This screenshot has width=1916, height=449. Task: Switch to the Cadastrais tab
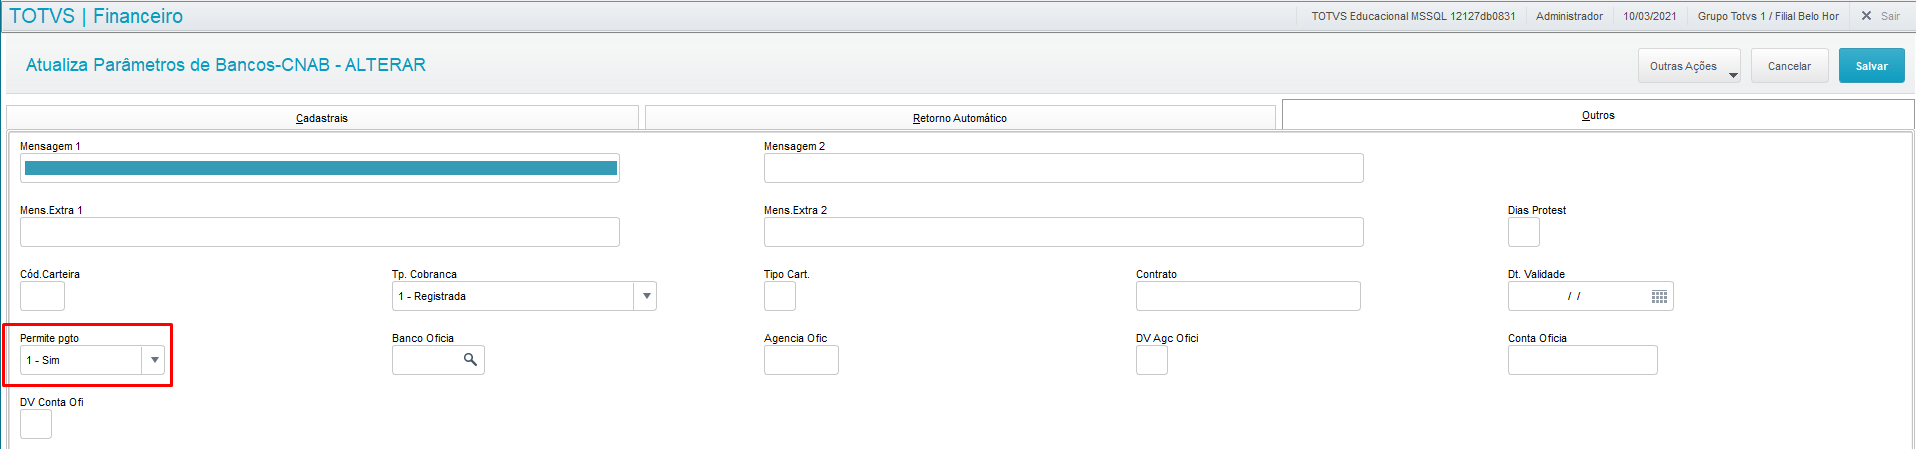tap(322, 118)
